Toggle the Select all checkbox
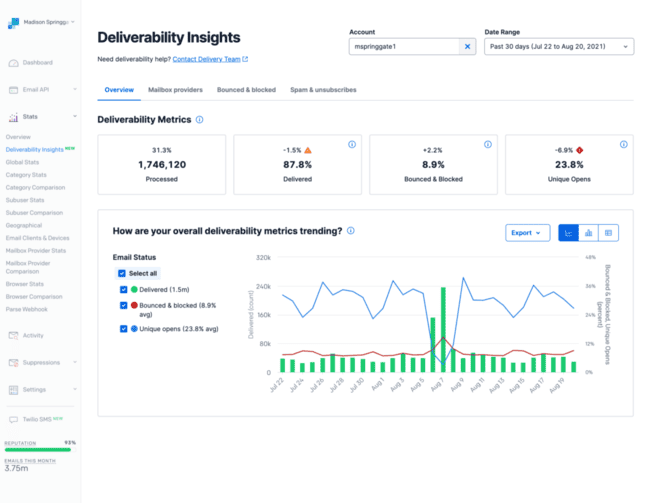 point(122,273)
